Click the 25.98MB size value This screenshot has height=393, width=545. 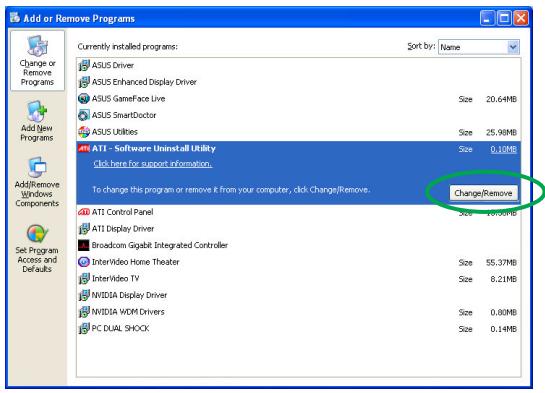(x=501, y=132)
